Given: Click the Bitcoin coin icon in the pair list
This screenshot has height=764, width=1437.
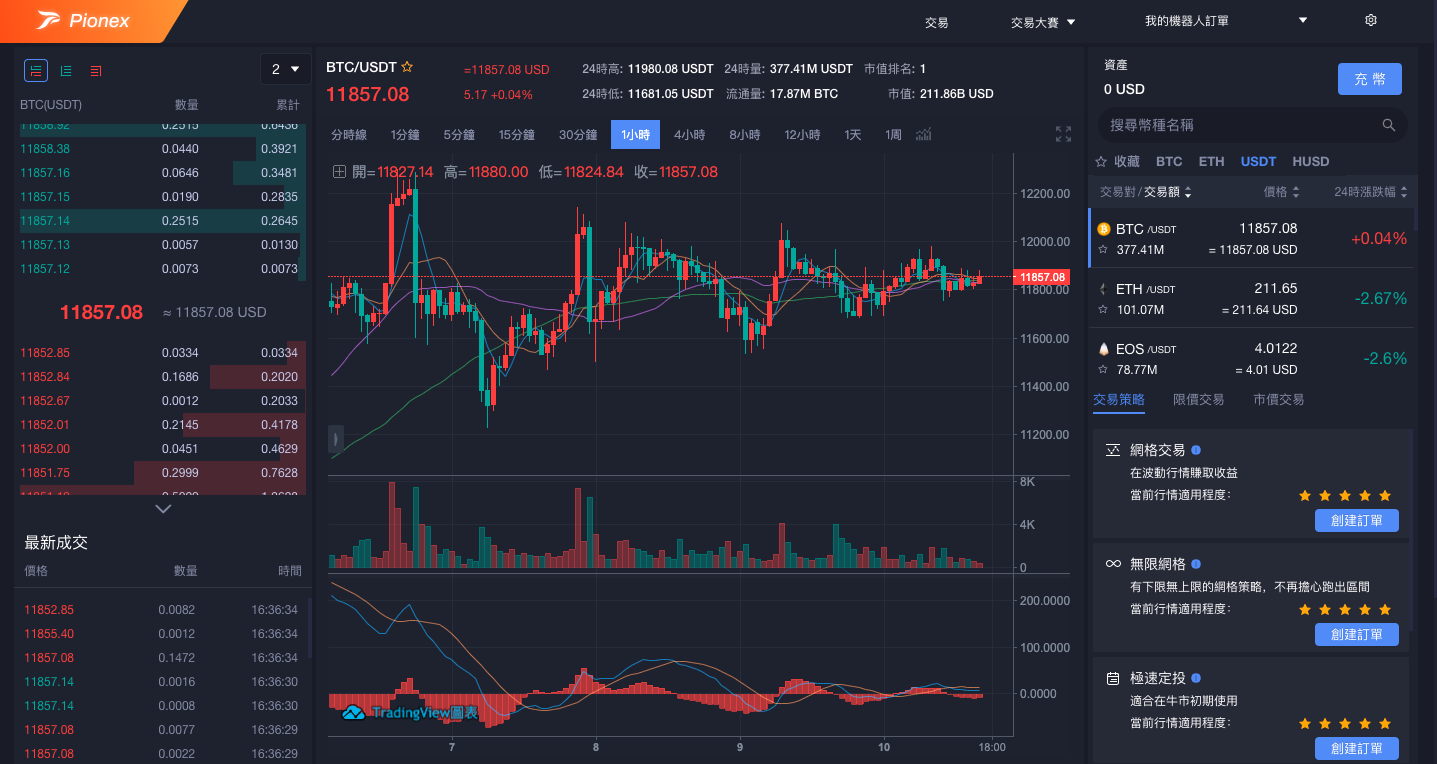Looking at the screenshot, I should (1104, 229).
